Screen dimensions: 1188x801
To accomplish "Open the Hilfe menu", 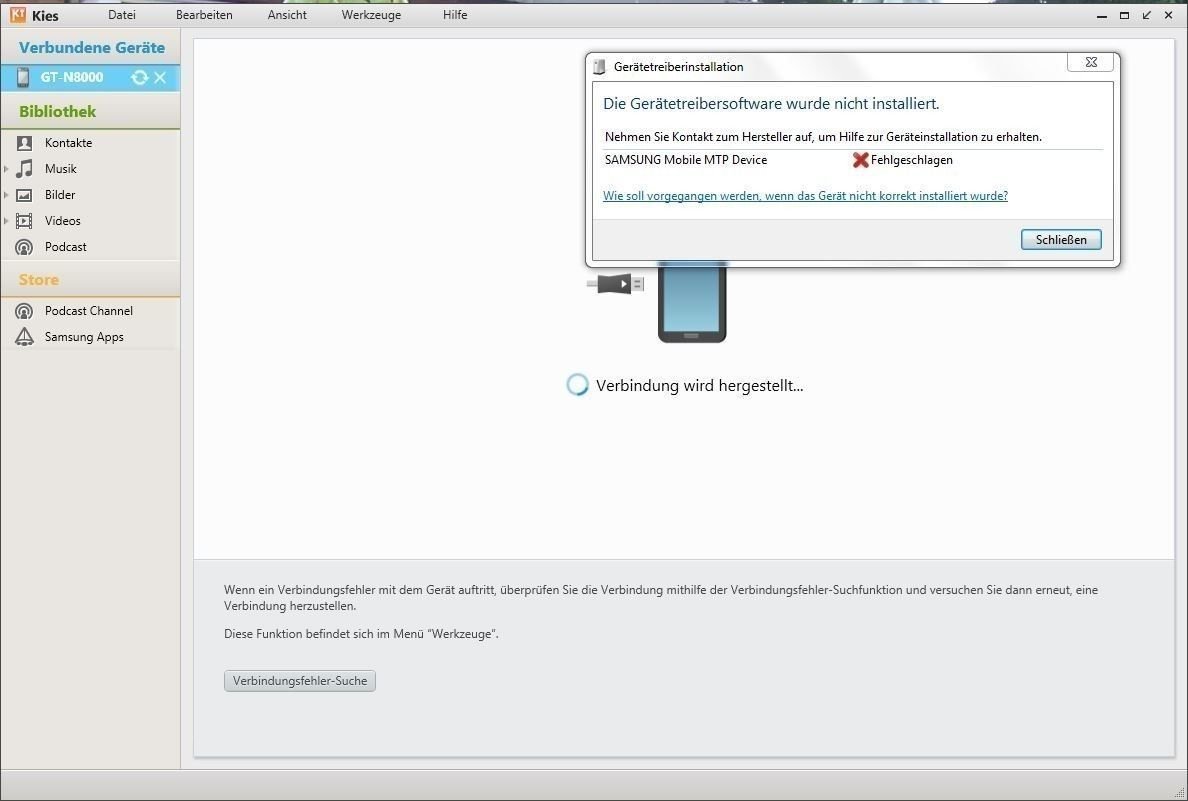I will (x=455, y=15).
